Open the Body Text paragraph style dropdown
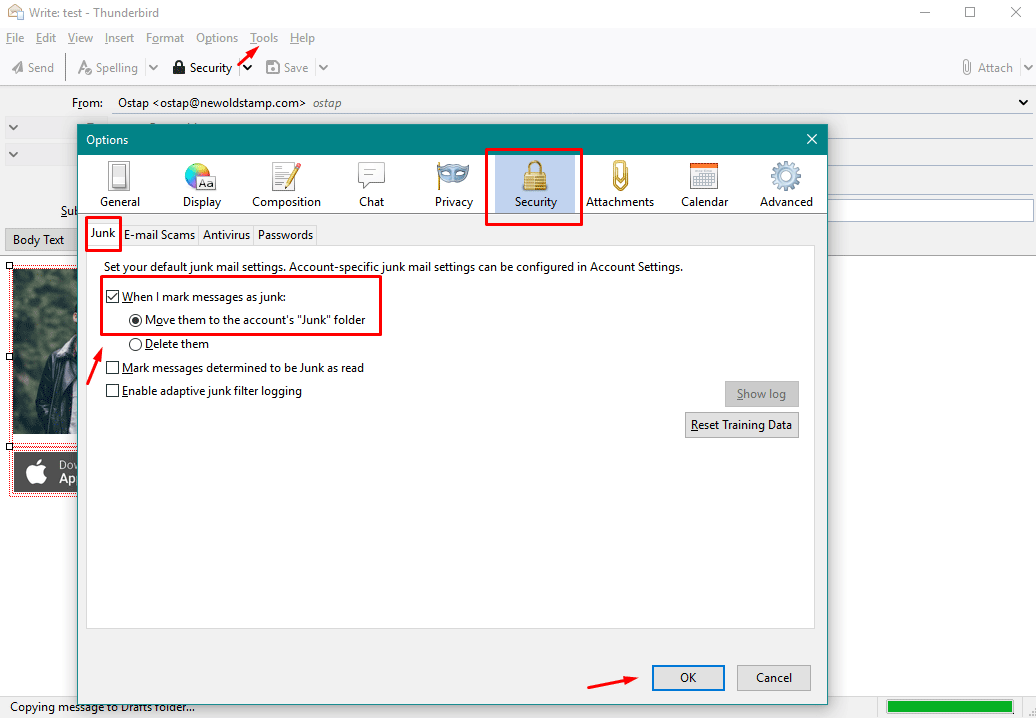 coord(39,240)
